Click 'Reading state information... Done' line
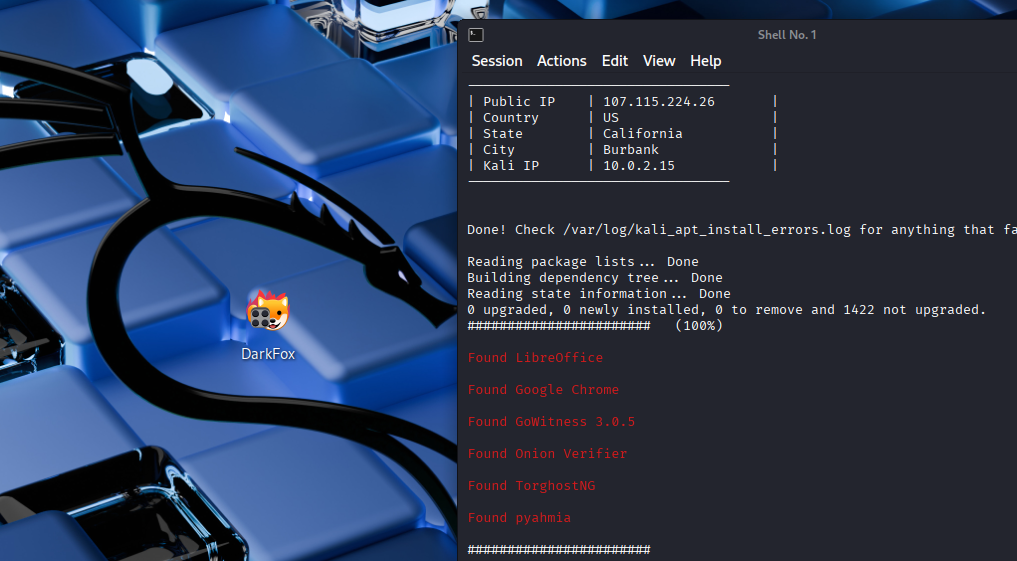Image resolution: width=1017 pixels, height=561 pixels. click(599, 294)
